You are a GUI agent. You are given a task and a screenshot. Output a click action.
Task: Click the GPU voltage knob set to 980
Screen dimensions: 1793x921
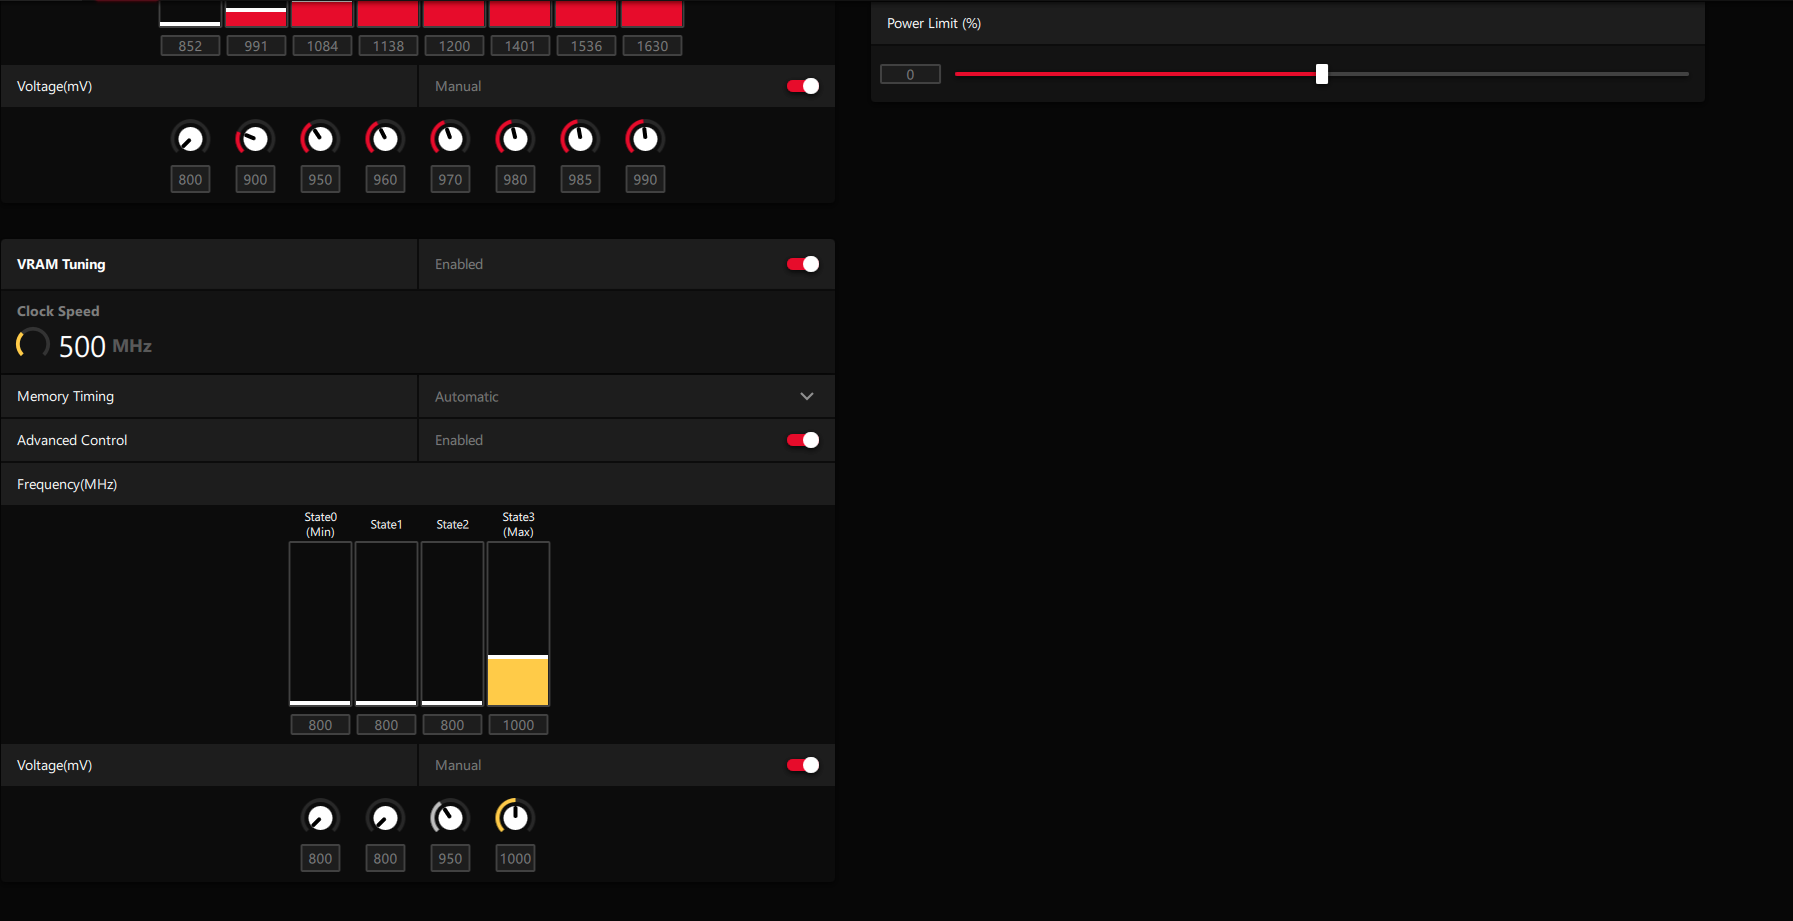[515, 139]
